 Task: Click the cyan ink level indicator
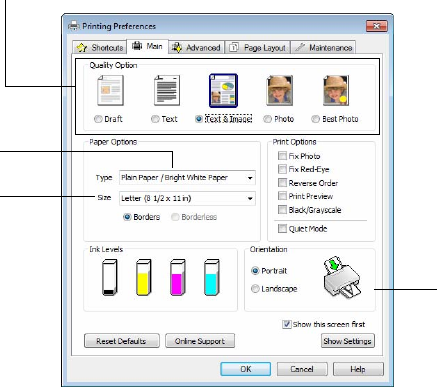point(212,277)
